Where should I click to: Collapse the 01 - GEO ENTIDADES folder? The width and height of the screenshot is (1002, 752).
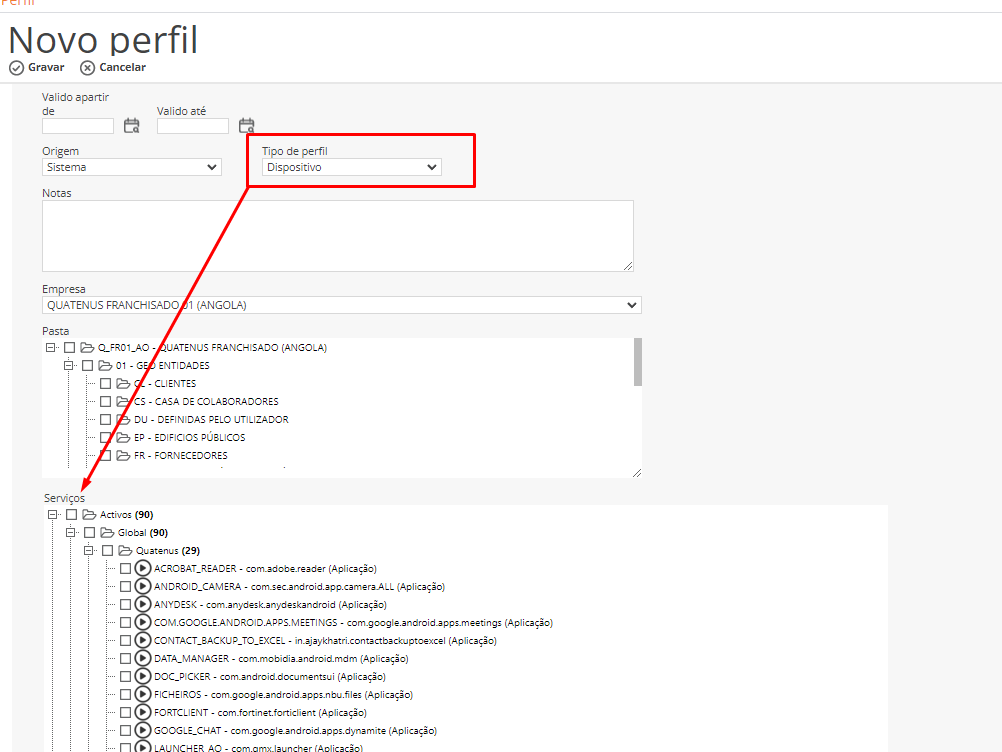coord(69,366)
